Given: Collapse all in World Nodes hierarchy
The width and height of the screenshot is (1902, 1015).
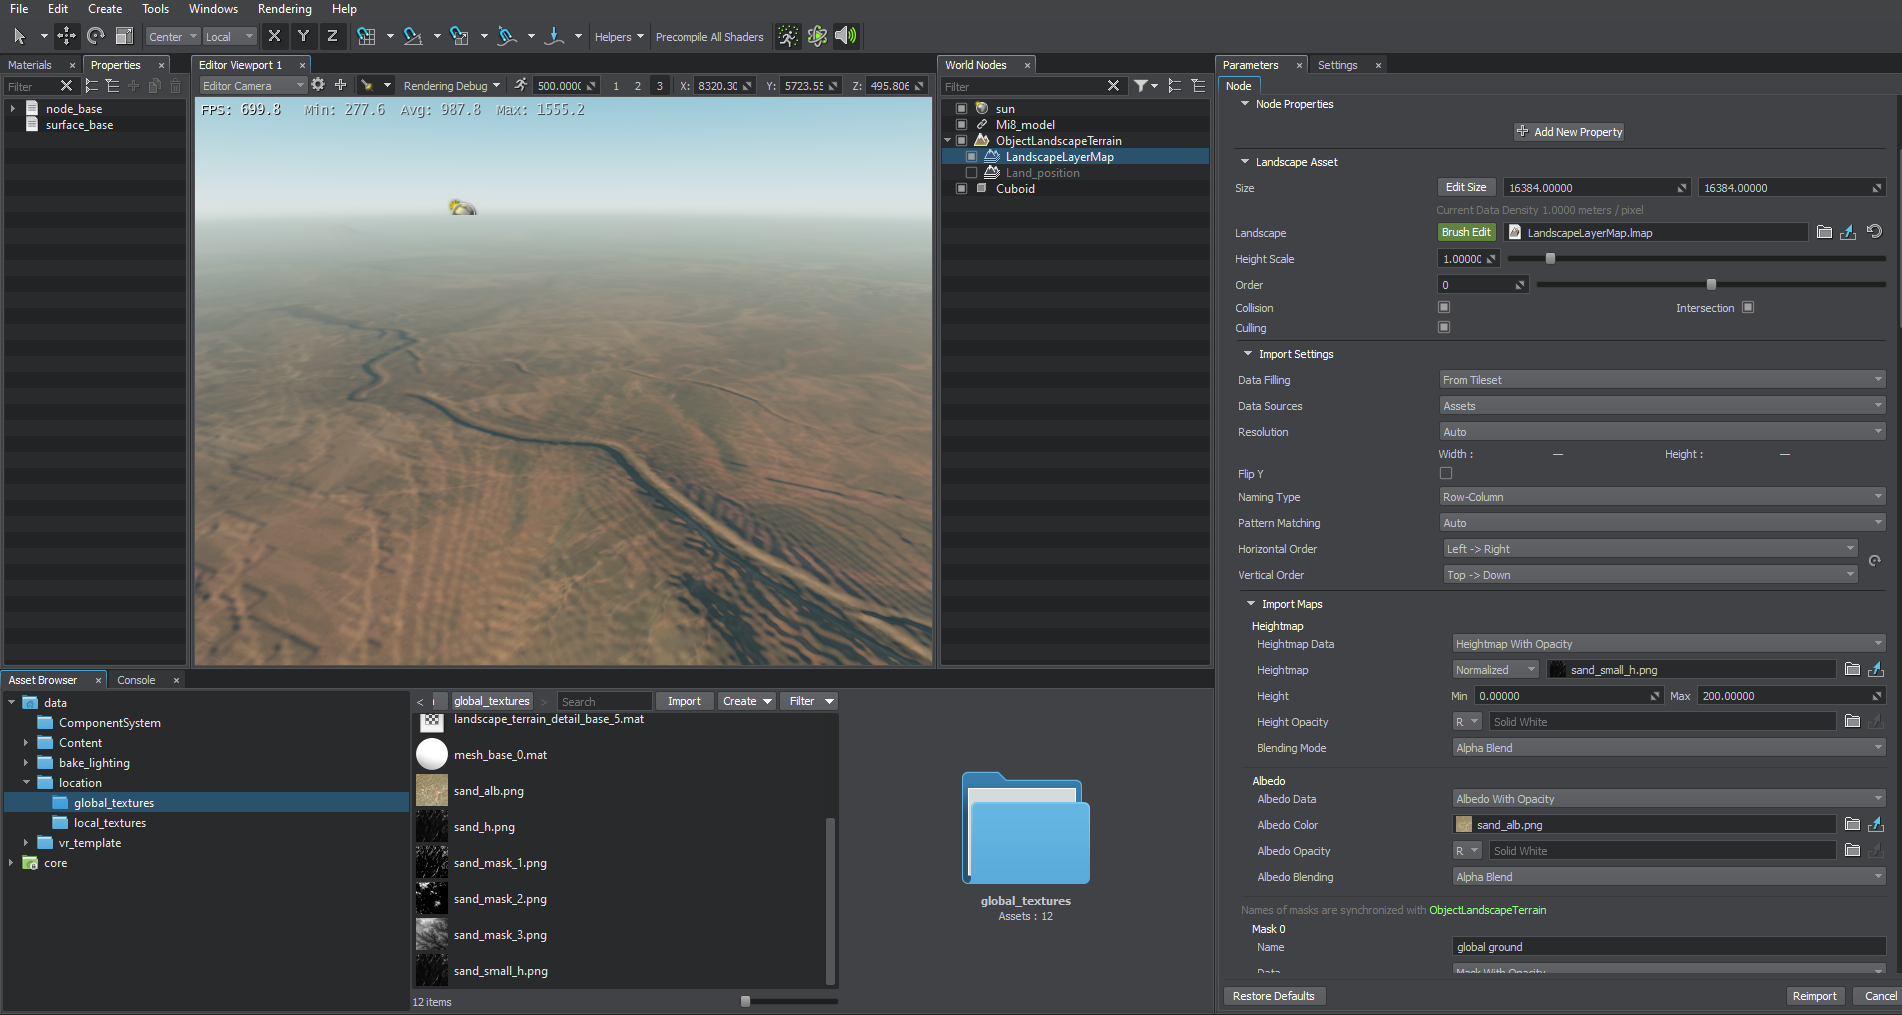Looking at the screenshot, I should point(1198,86).
